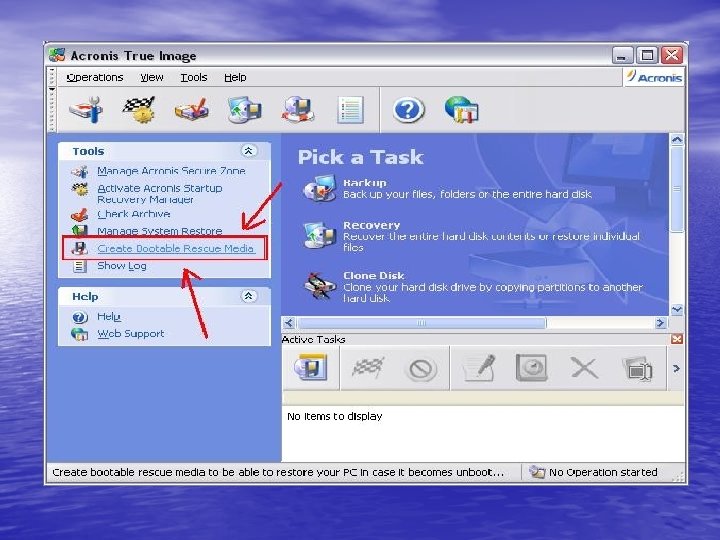Screen dimensions: 720x540
Task: Click the blue question mark Help toolbar icon
Action: 408,110
